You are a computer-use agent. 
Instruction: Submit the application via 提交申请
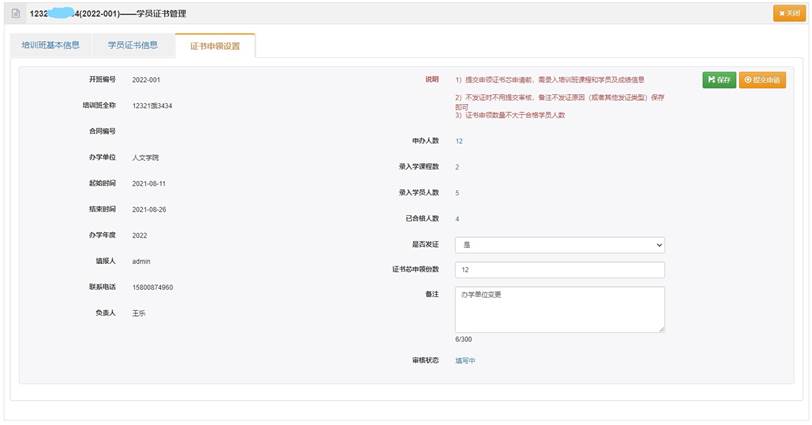click(762, 80)
